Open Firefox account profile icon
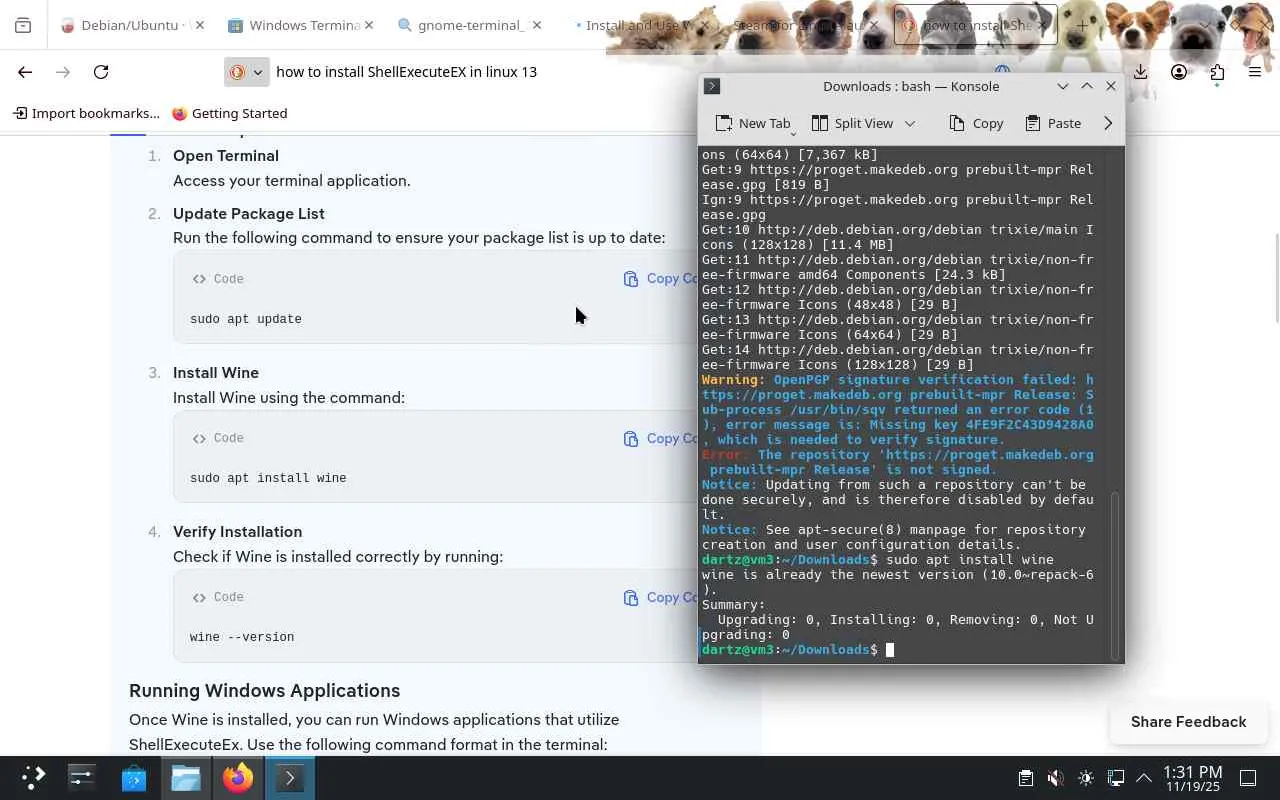The width and height of the screenshot is (1280, 800). 1179,72
